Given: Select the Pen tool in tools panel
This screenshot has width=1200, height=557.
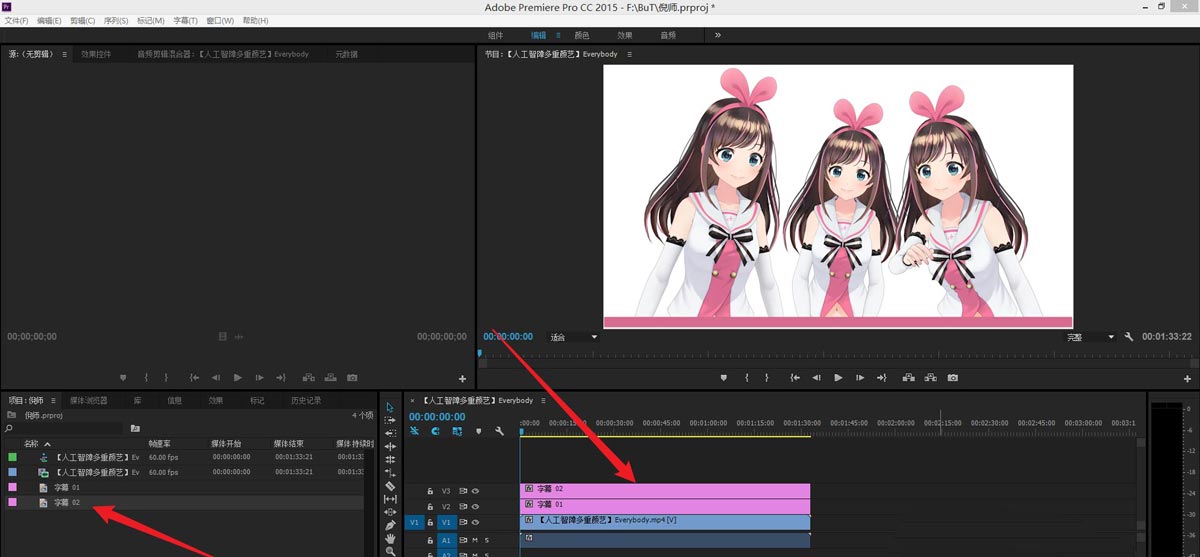Looking at the screenshot, I should [390, 525].
